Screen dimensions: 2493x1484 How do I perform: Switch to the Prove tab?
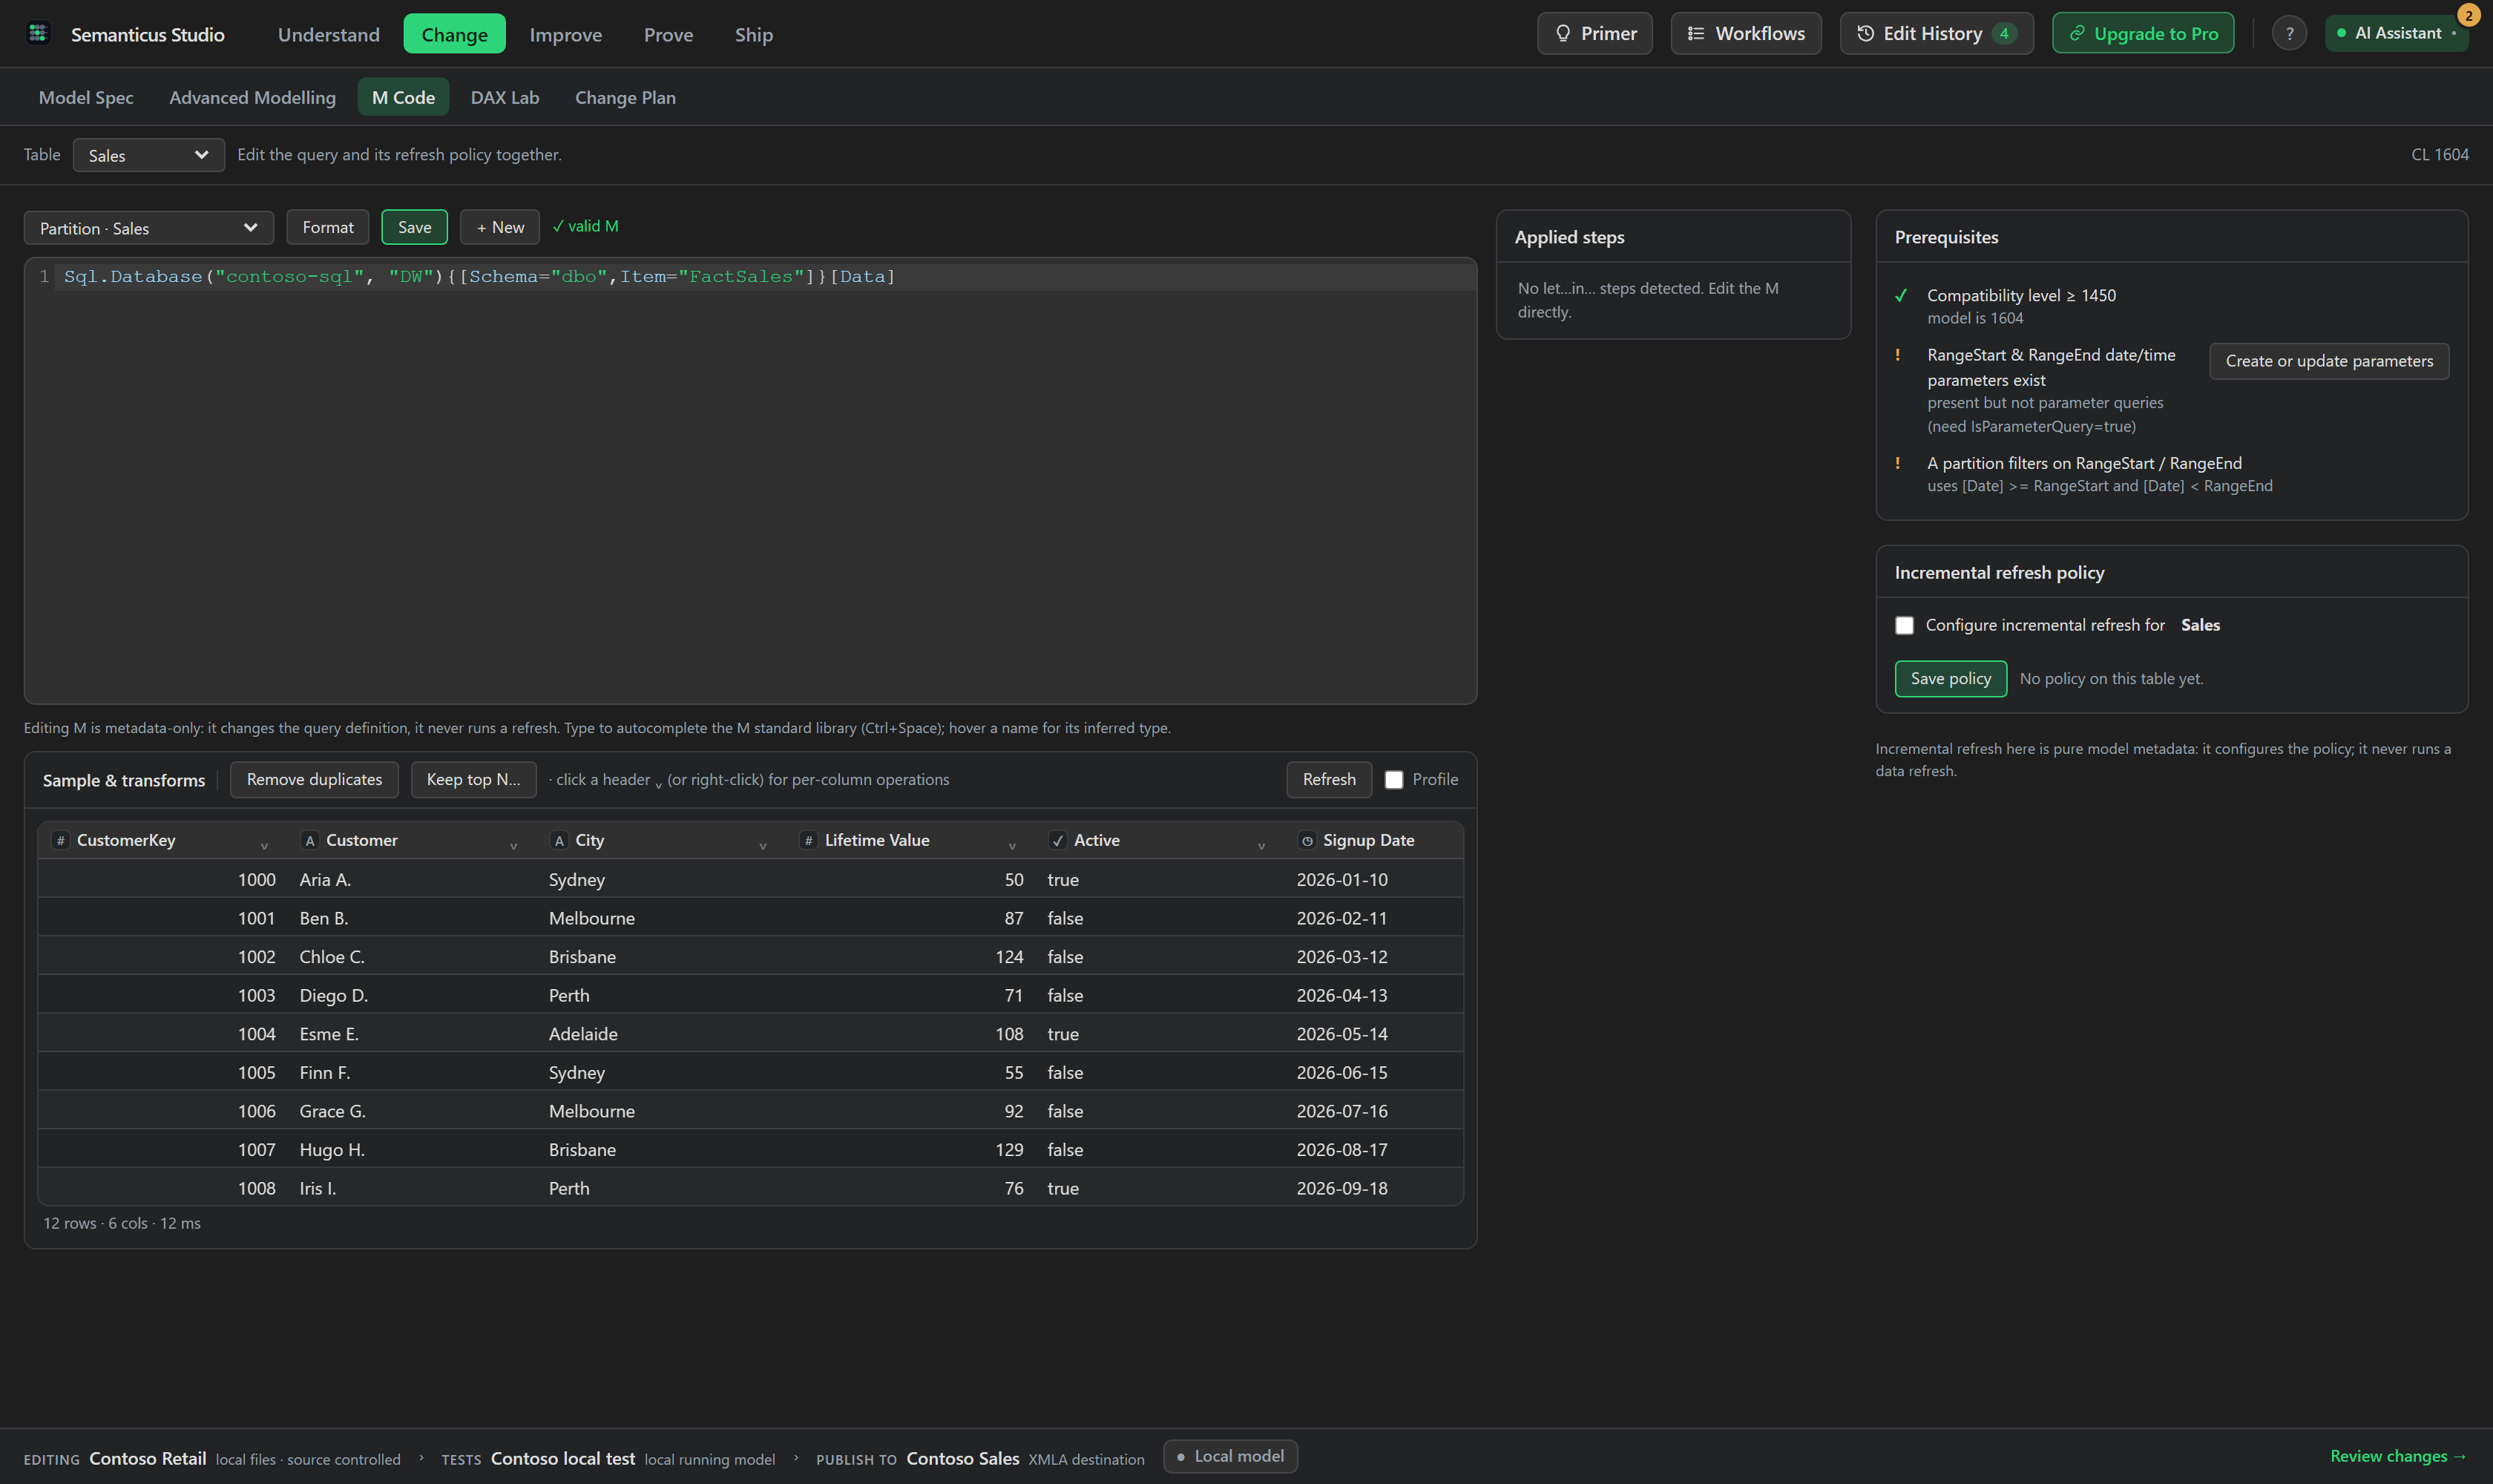[668, 34]
